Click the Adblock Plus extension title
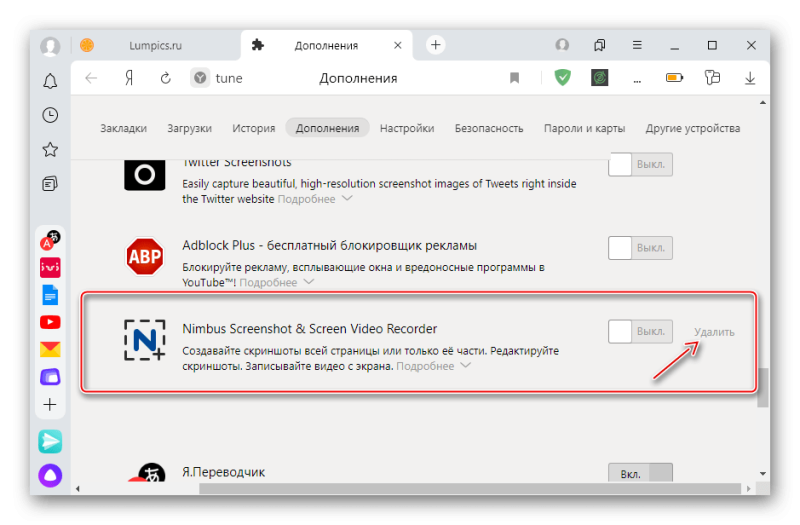Viewport: 800px width, 525px height. click(x=330, y=245)
